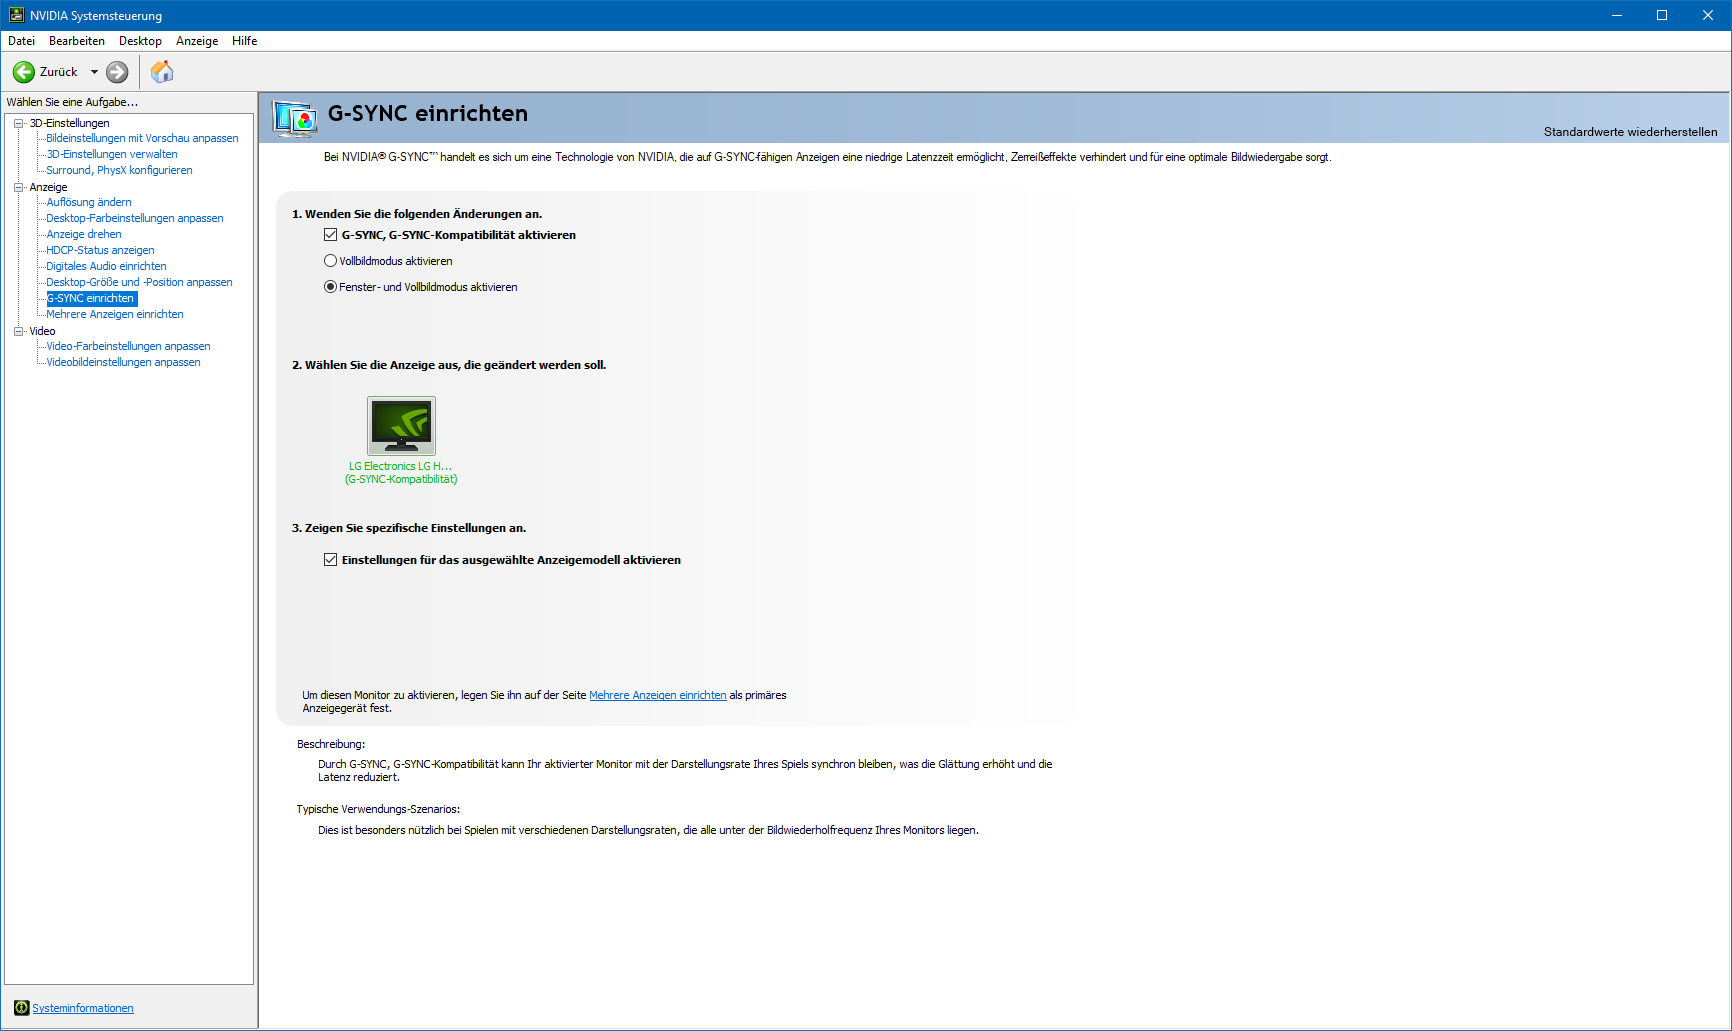Open the Desktop menu
Image resolution: width=1732 pixels, height=1031 pixels.
(x=140, y=41)
